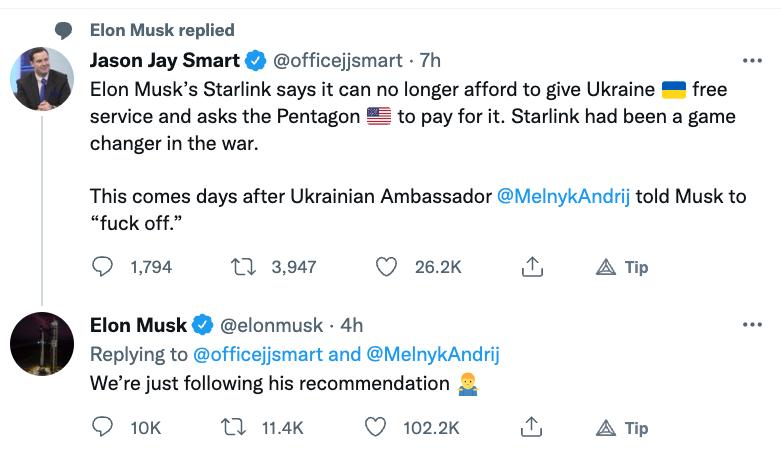The image size is (781, 454).
Task: Like Elon Musk's reply
Action: (375, 427)
